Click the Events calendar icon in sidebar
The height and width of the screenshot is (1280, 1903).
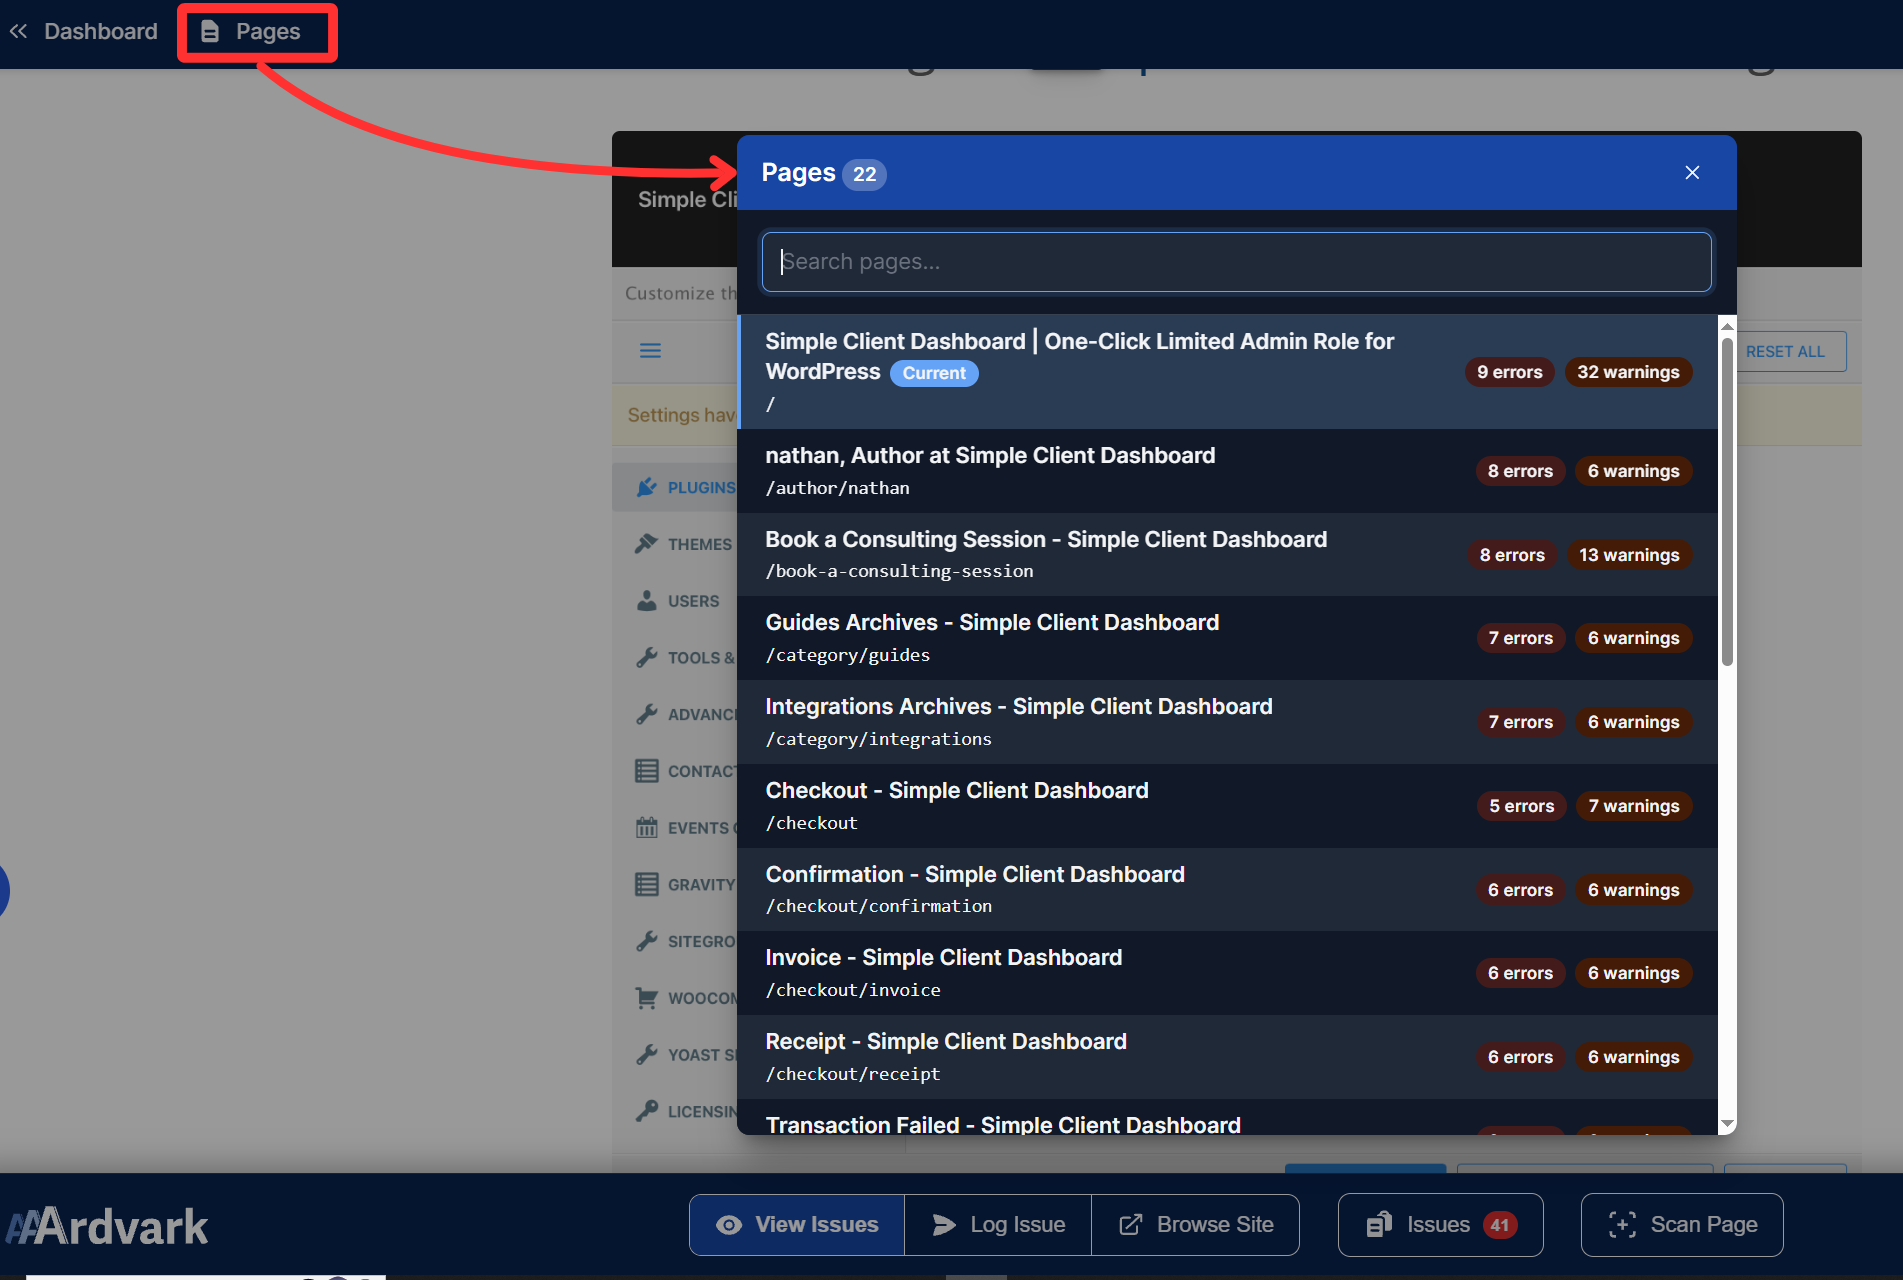pos(647,828)
